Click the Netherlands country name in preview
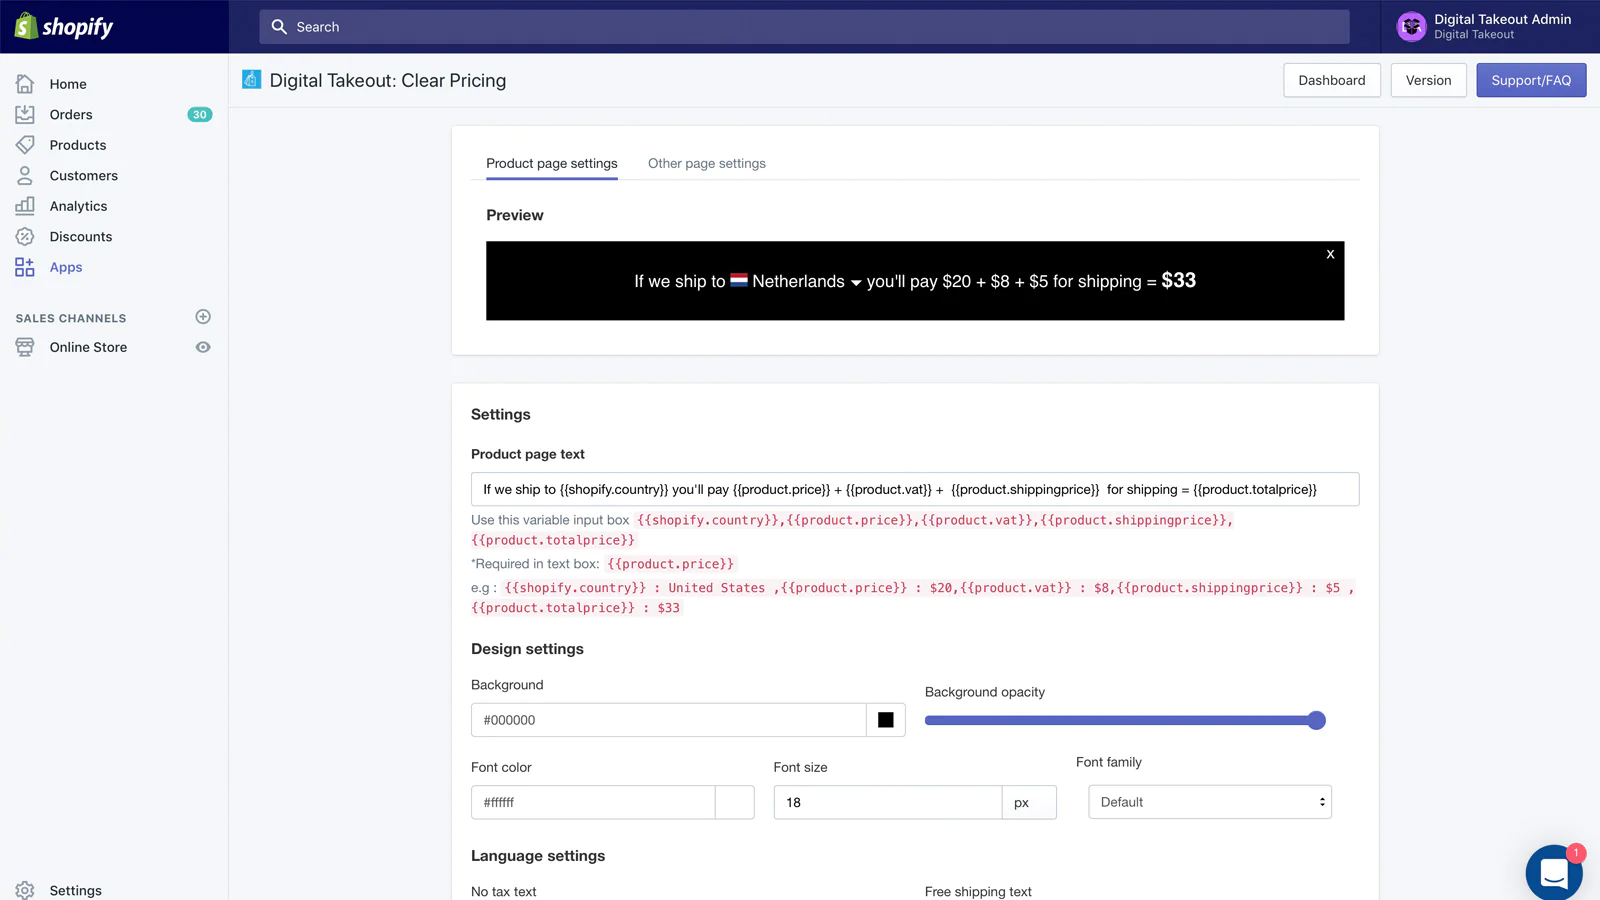 coord(798,281)
